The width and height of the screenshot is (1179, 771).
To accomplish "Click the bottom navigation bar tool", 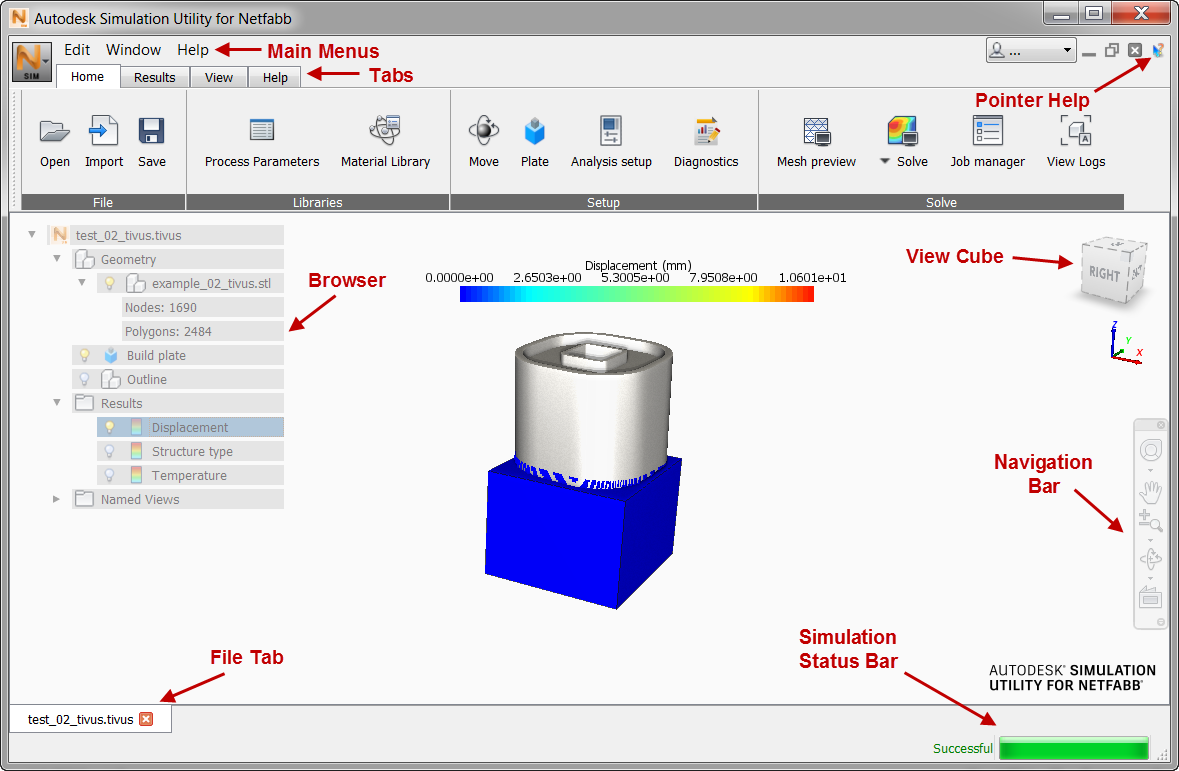I will pos(1150,597).
